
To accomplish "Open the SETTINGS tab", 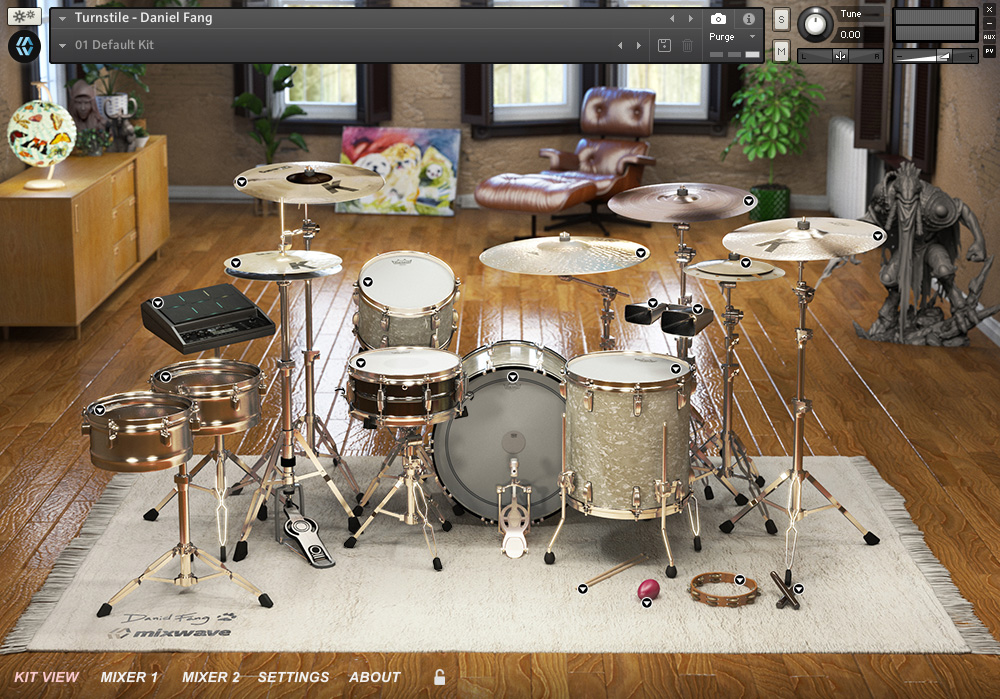I will coord(294,677).
